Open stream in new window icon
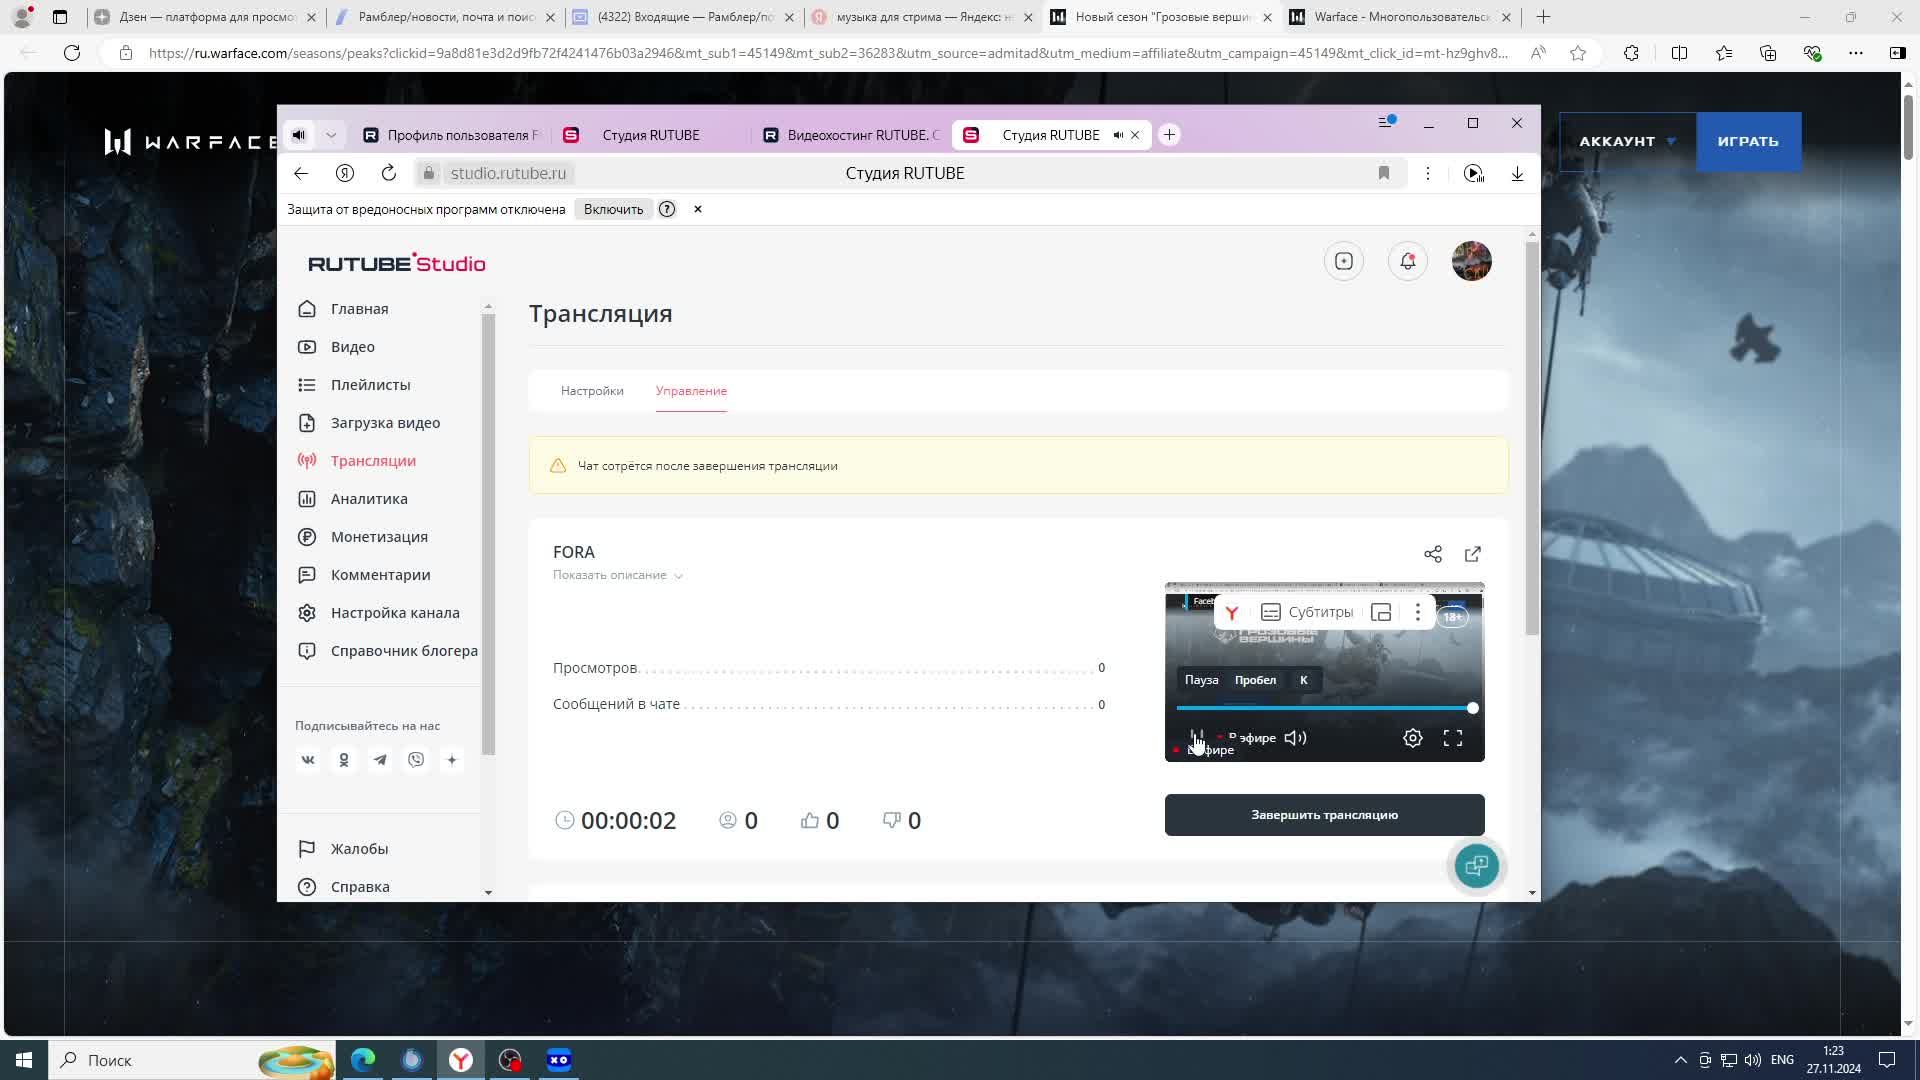The width and height of the screenshot is (1920, 1080). coord(1472,554)
